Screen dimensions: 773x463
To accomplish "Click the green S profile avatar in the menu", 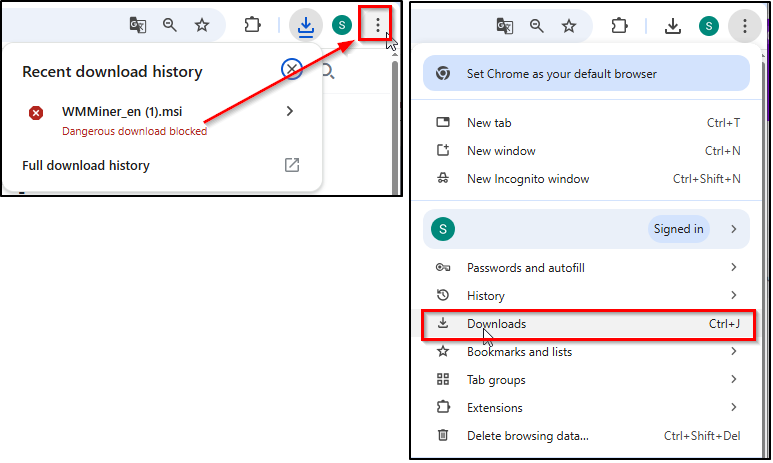I will click(443, 229).
